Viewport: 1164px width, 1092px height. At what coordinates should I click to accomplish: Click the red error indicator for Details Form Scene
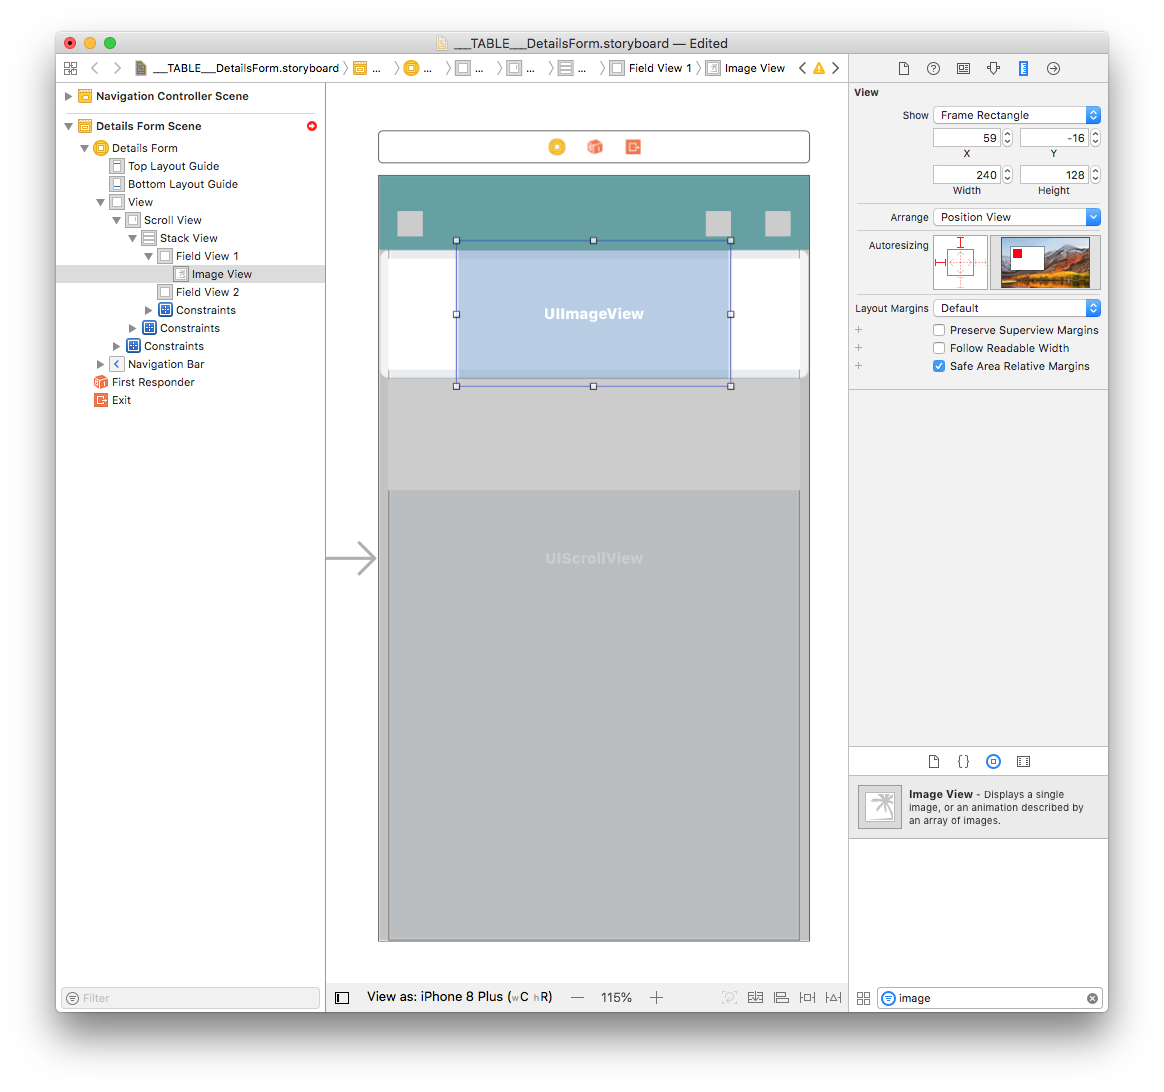(312, 126)
